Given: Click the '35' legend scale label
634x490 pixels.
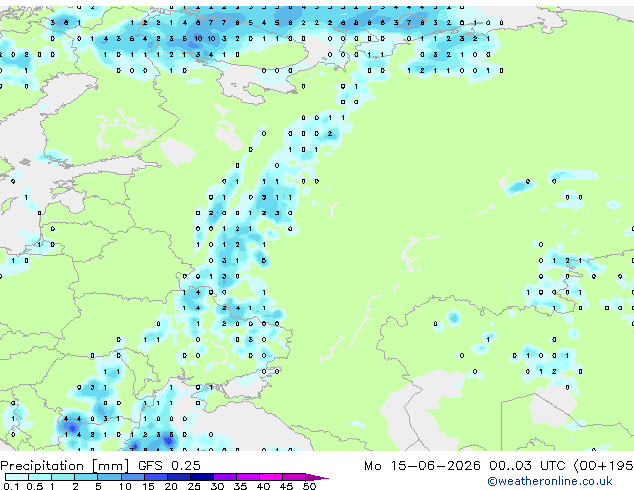Looking at the screenshot, I should tap(240, 486).
